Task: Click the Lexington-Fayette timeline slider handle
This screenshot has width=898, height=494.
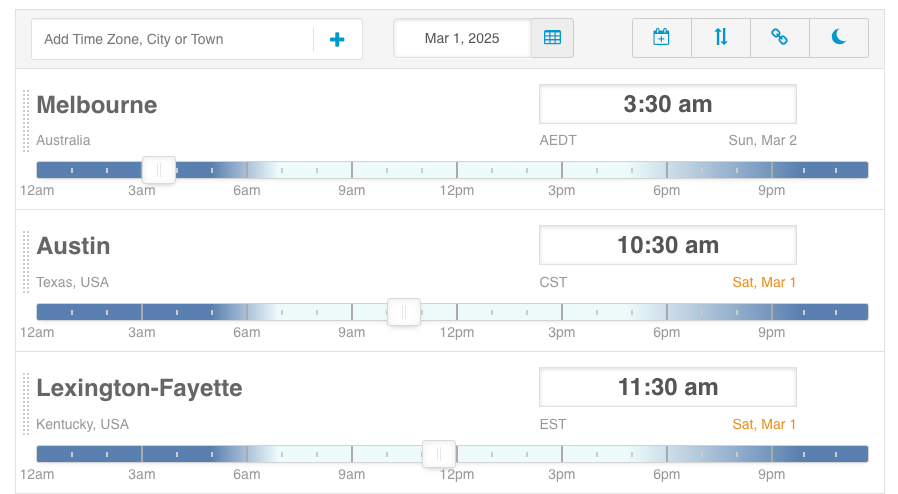Action: pyautogui.click(x=439, y=454)
